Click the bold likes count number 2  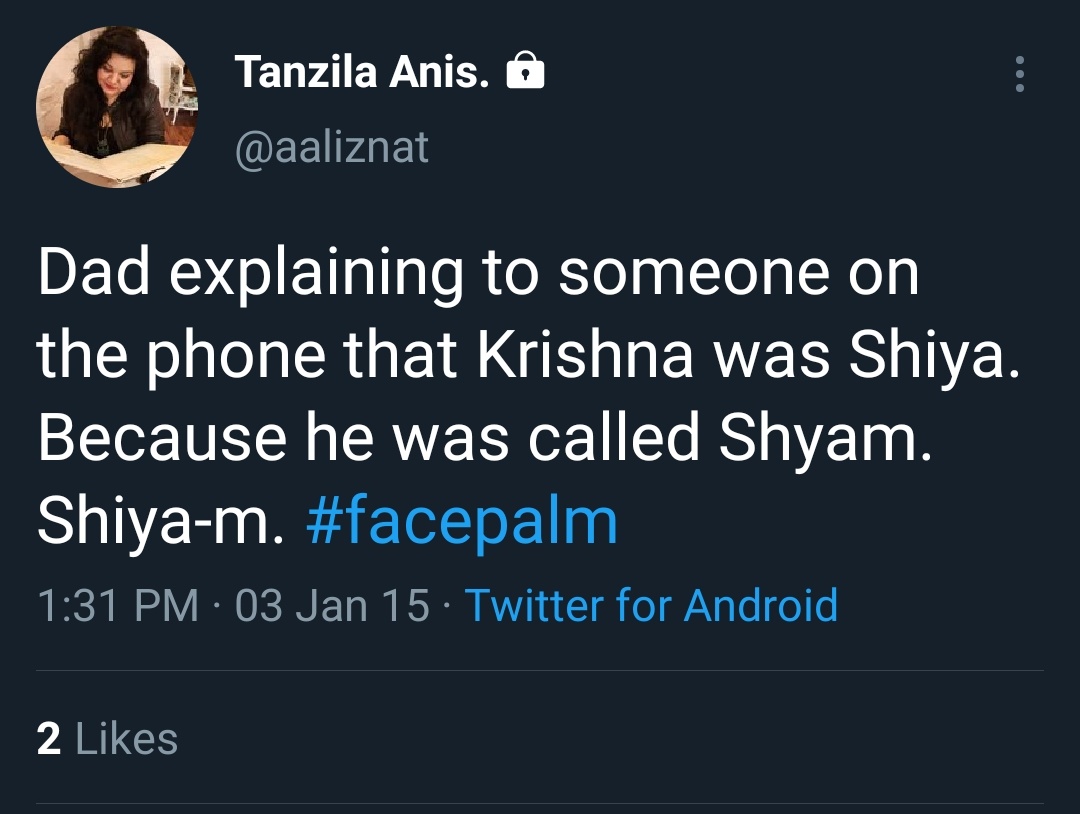(49, 739)
